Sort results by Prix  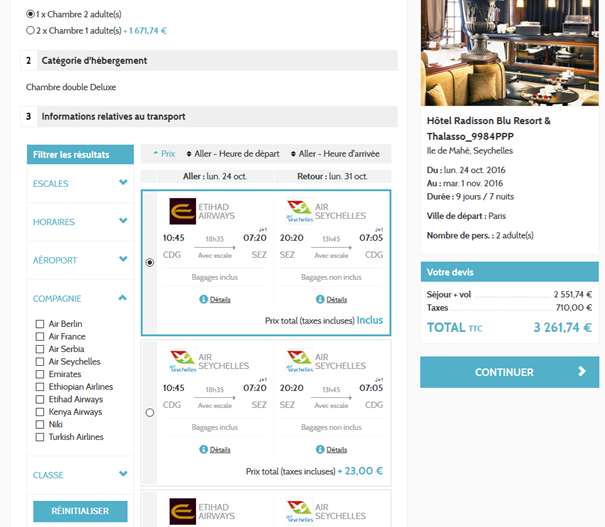pyautogui.click(x=164, y=154)
